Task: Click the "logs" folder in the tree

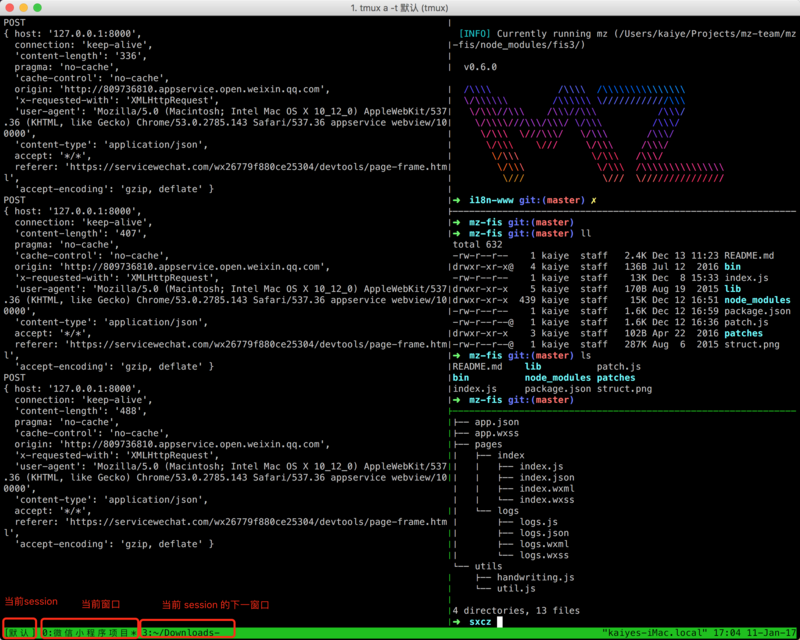Action: pyautogui.click(x=508, y=511)
